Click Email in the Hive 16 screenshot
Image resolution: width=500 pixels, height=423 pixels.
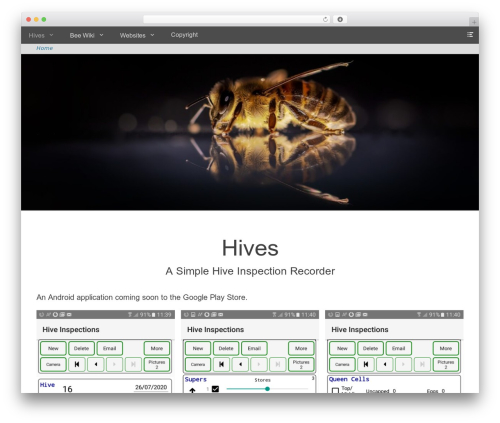coord(110,348)
